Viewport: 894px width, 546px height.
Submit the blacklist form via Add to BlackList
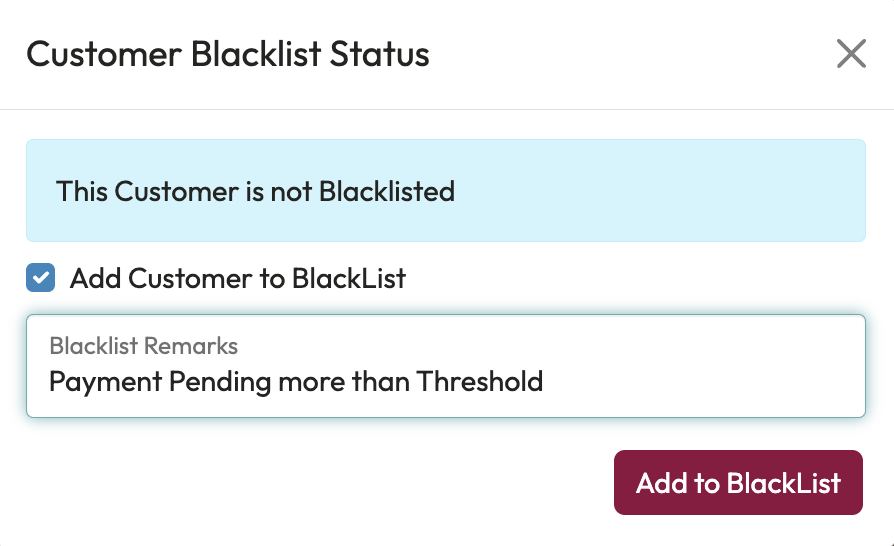[x=738, y=483]
